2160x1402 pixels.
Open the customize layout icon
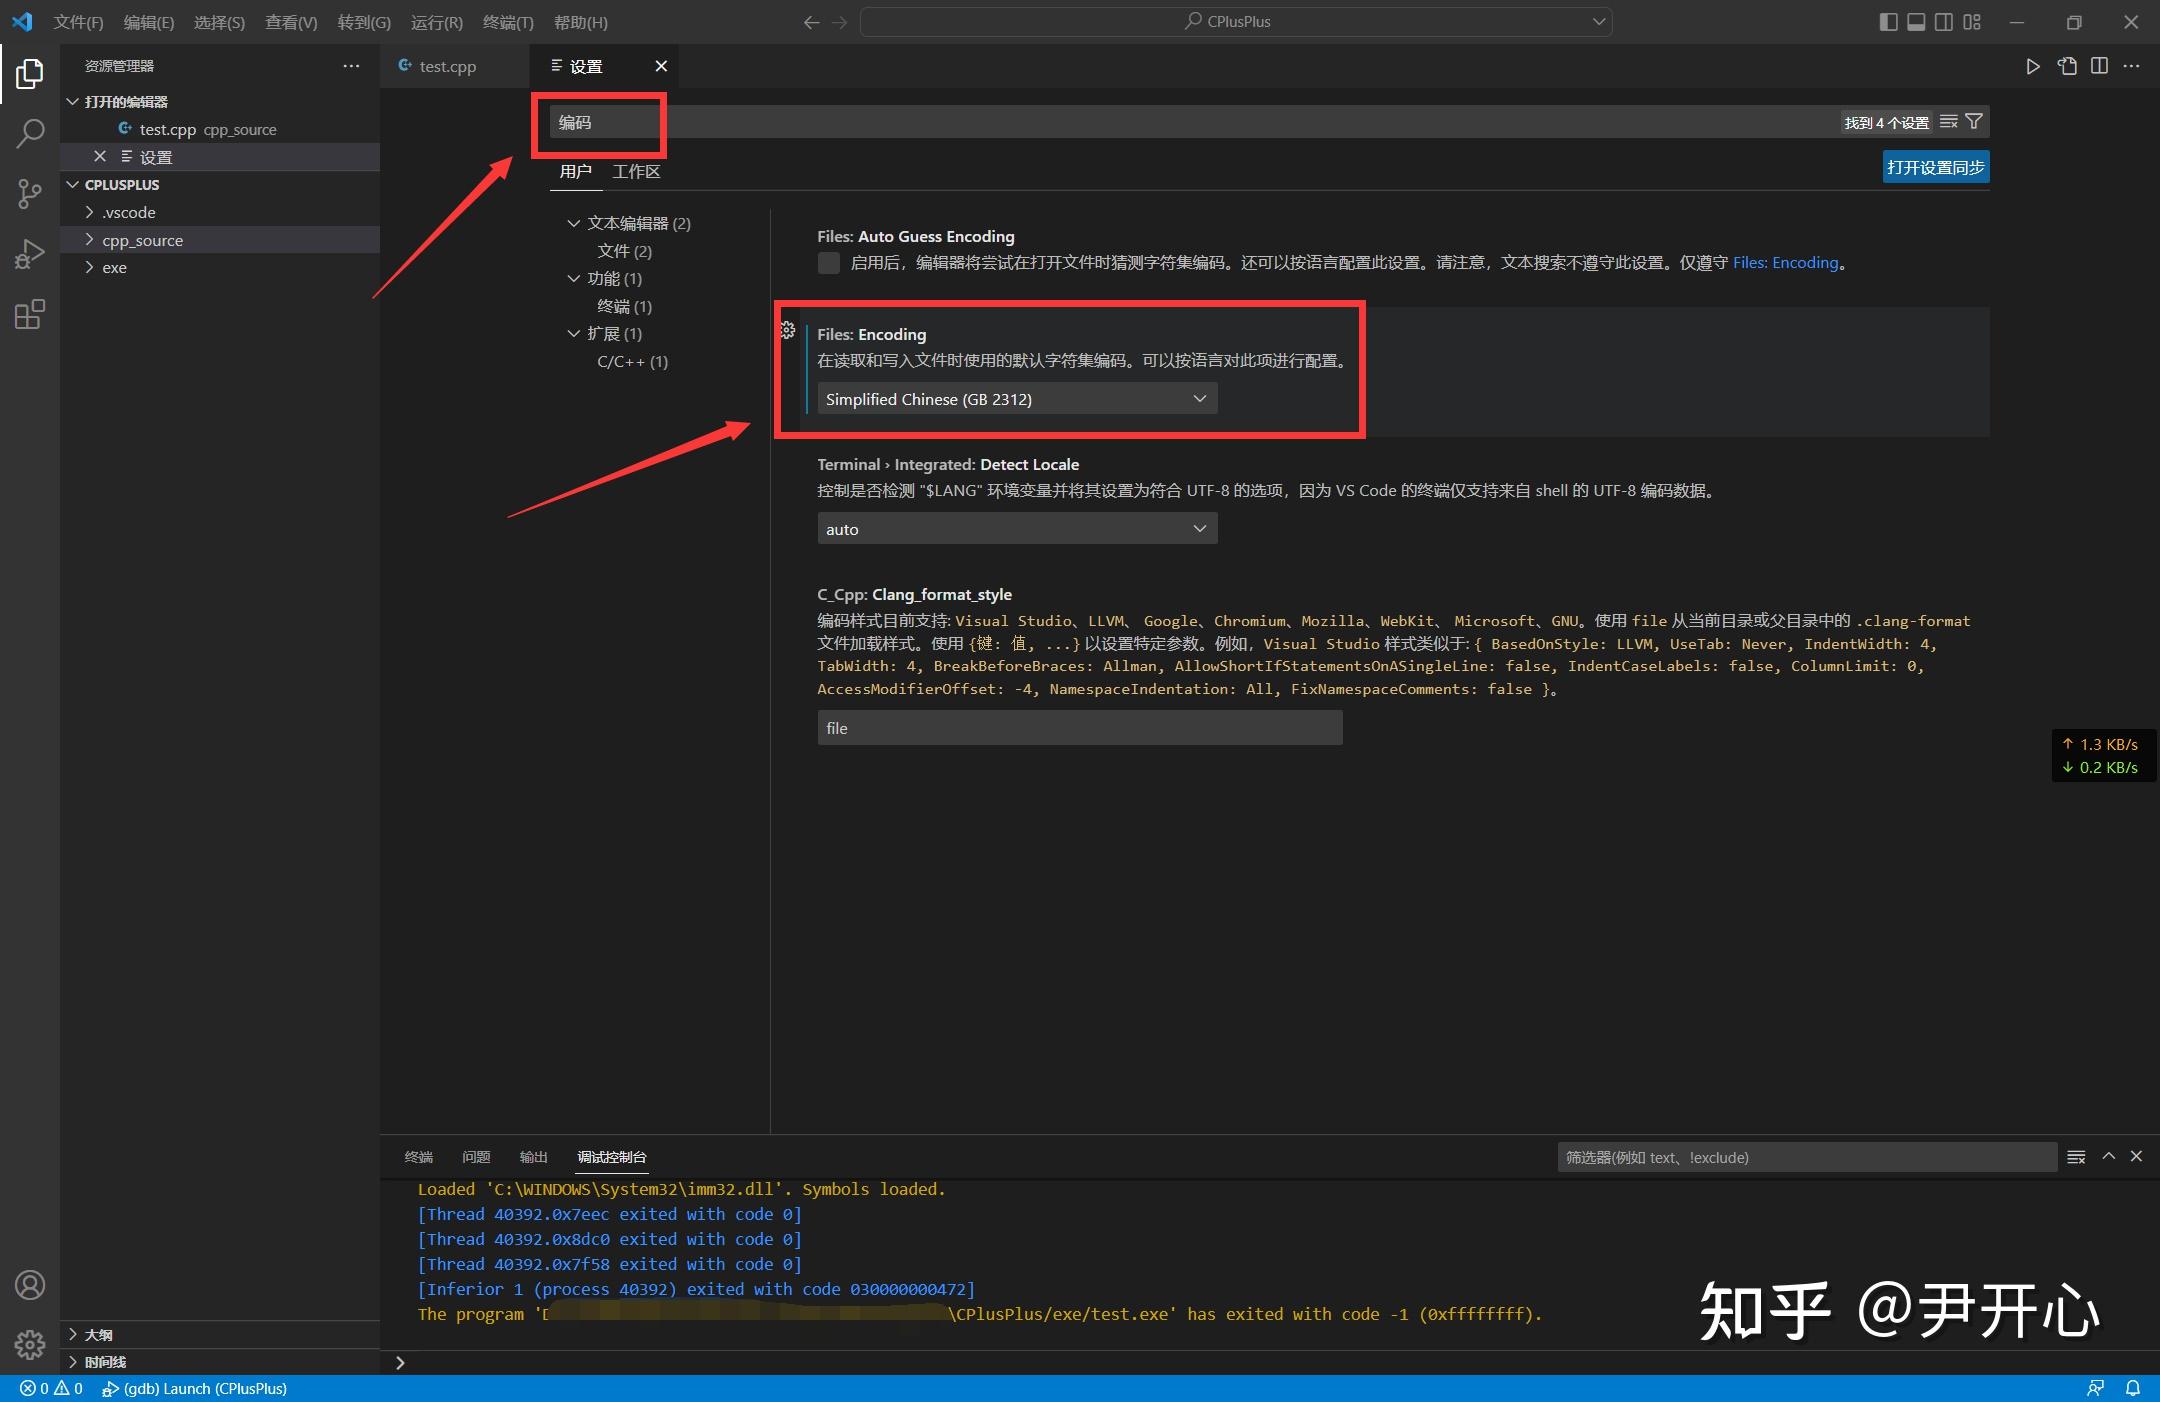[x=1972, y=22]
